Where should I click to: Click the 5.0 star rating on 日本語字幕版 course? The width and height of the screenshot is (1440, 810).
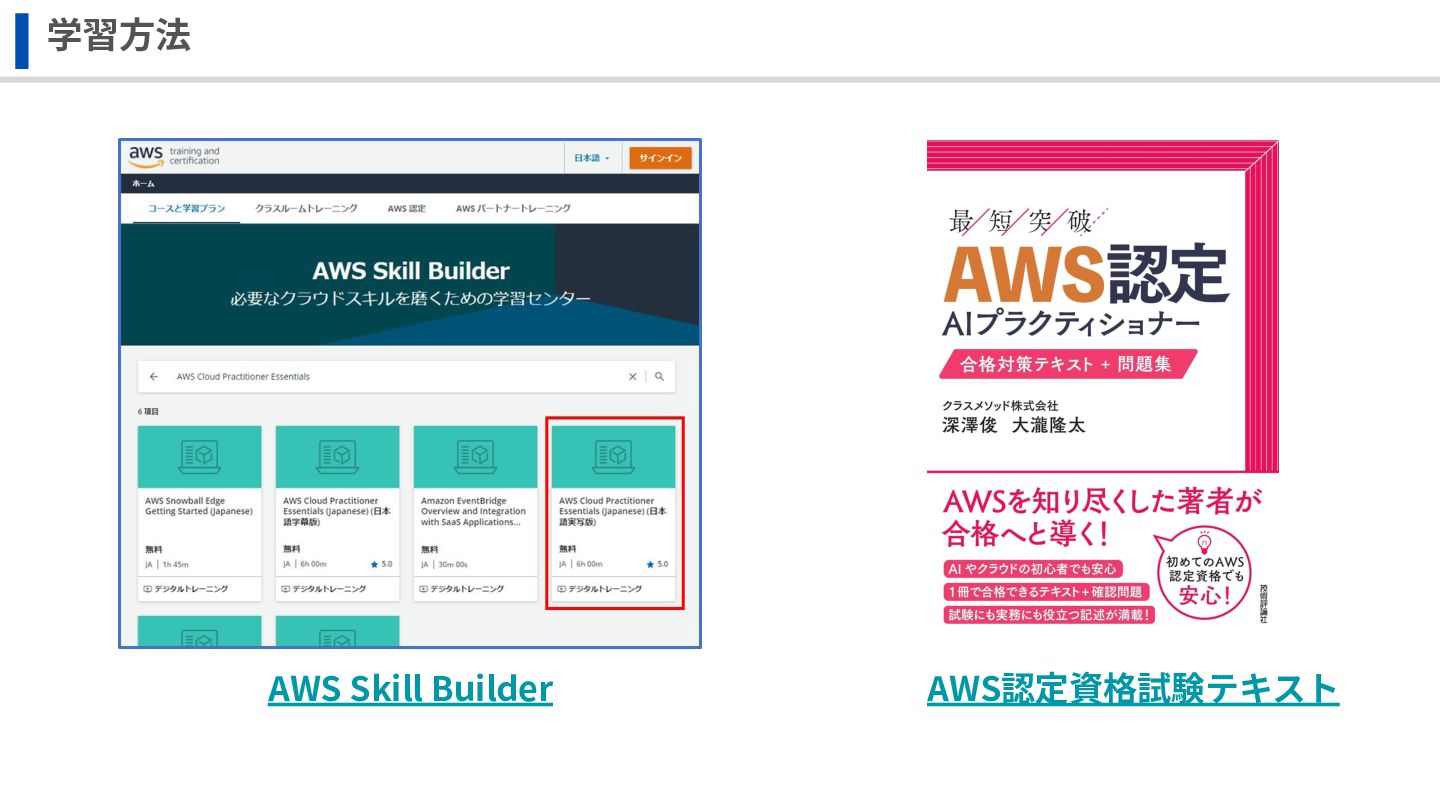(x=381, y=564)
